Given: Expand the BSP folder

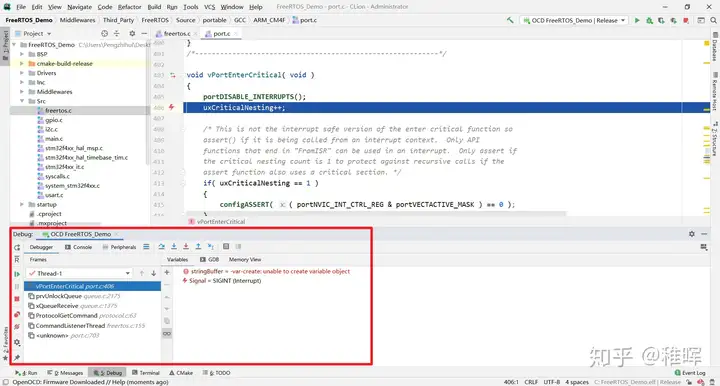Looking at the screenshot, I should pyautogui.click(x=22, y=54).
